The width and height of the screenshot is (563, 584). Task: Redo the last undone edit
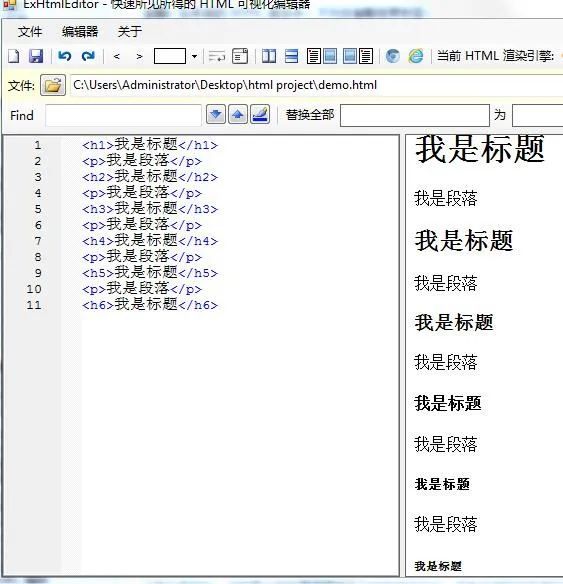click(x=88, y=56)
